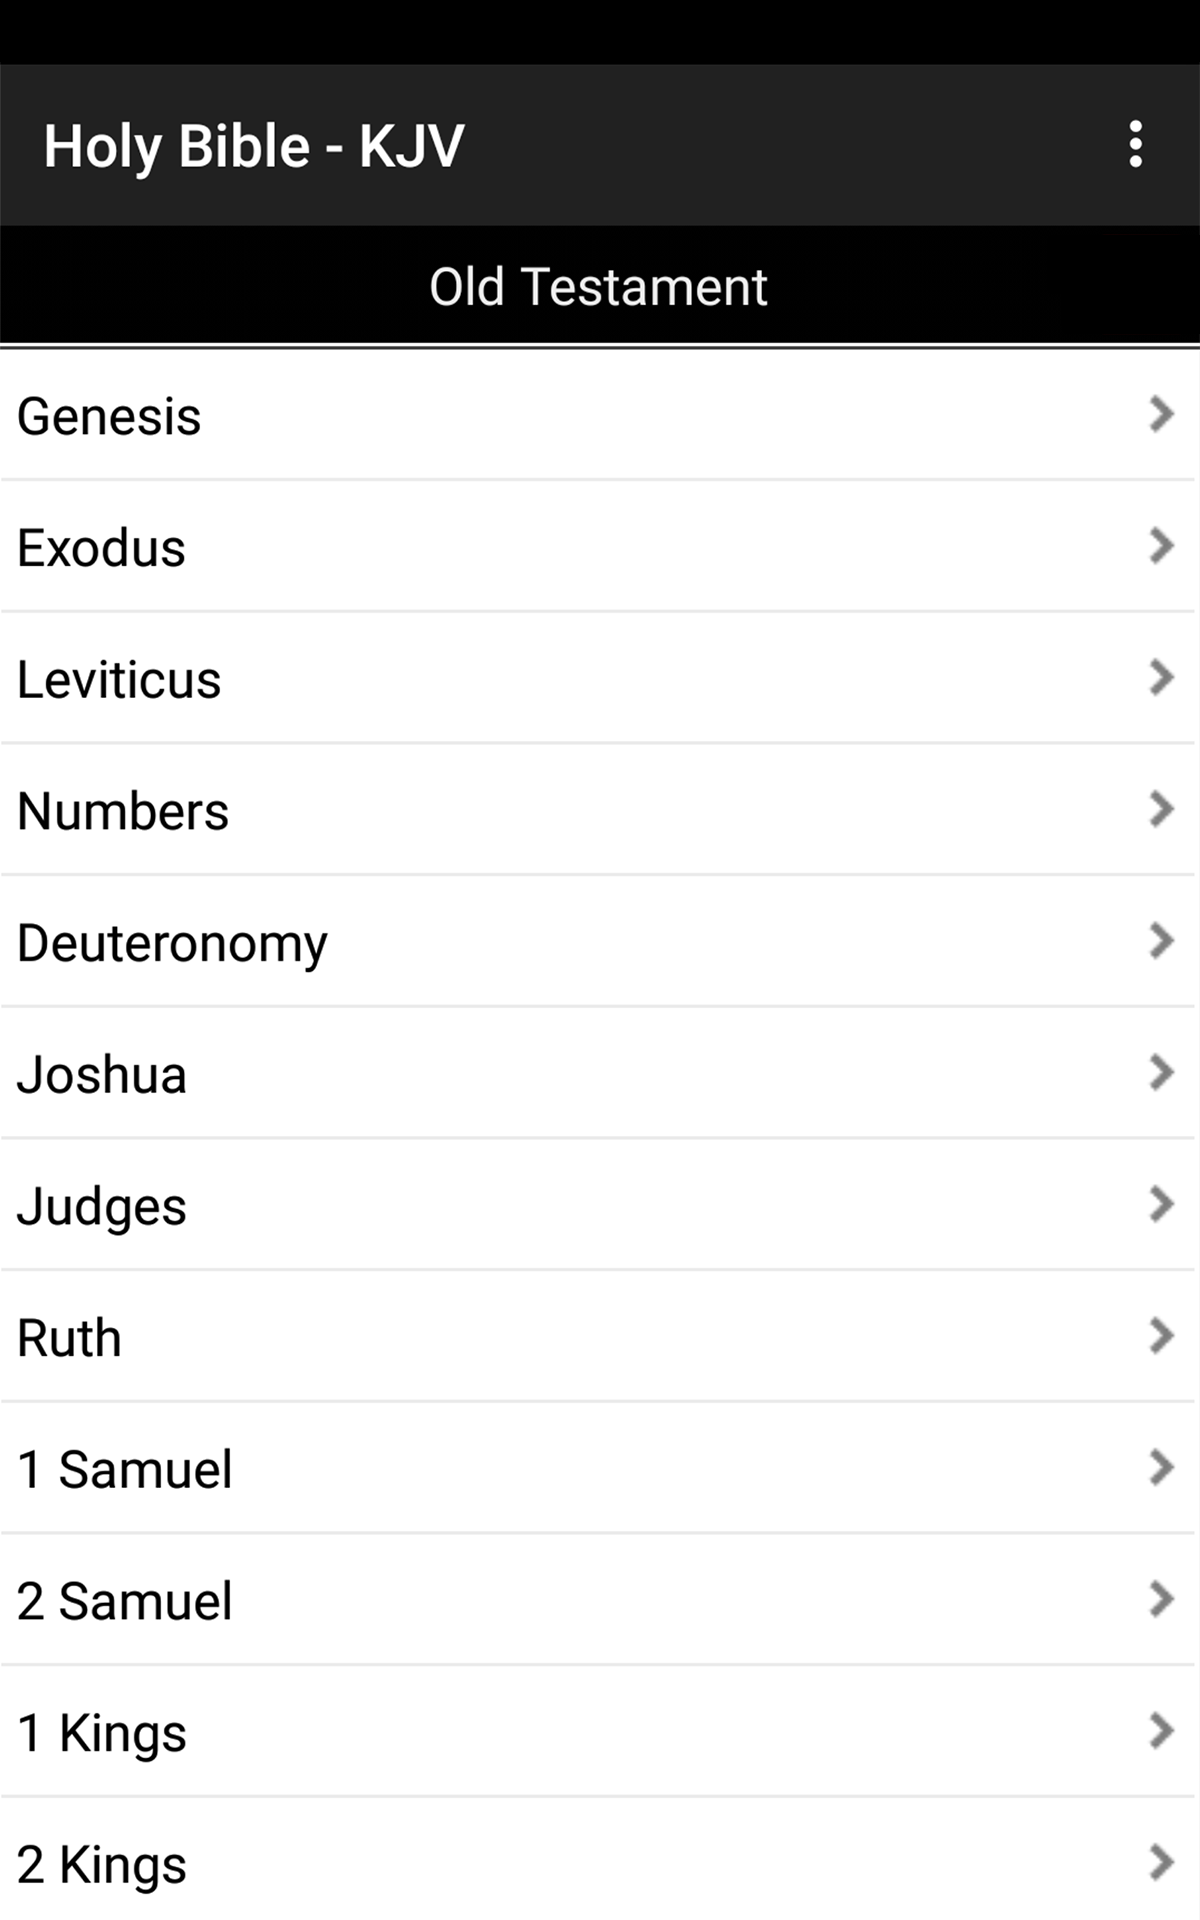Click the arrow icon next to Joshua

click(x=1161, y=1073)
